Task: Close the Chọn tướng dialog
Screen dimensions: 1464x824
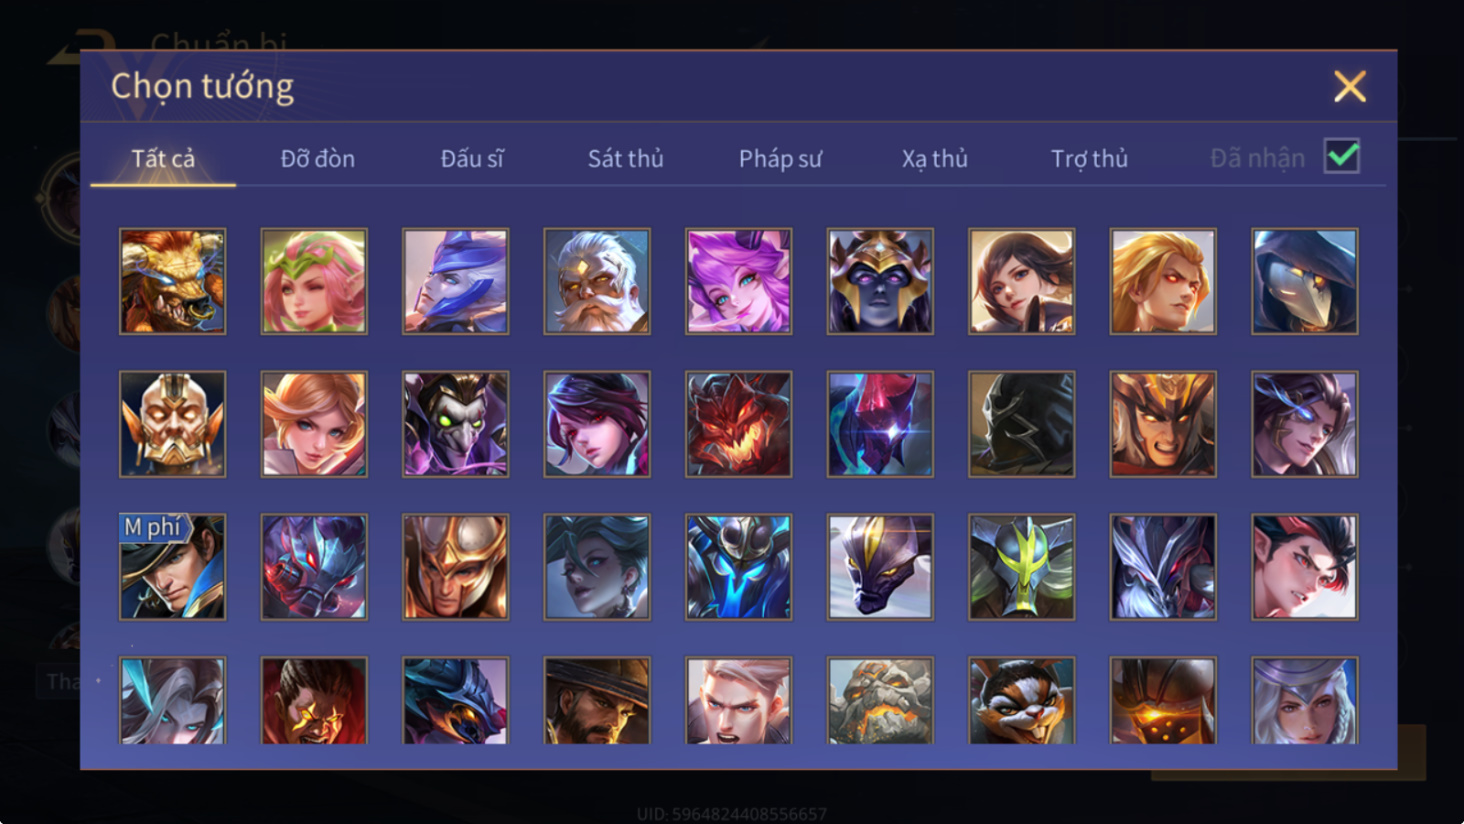Action: coord(1350,87)
